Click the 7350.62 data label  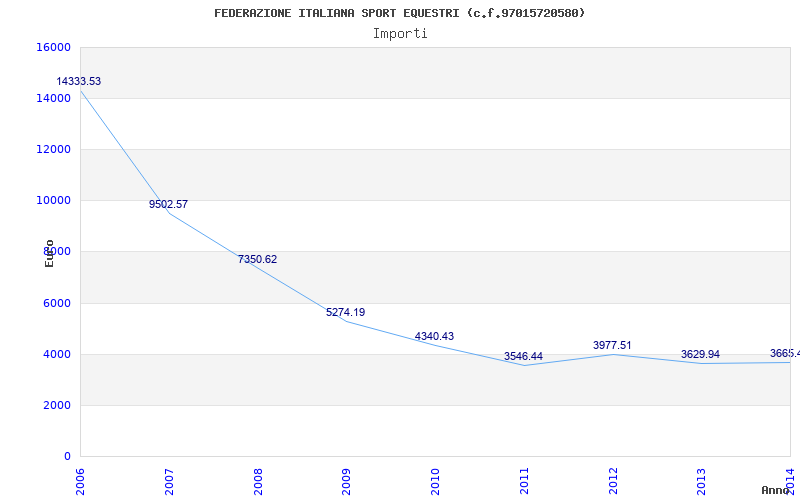[x=257, y=259]
